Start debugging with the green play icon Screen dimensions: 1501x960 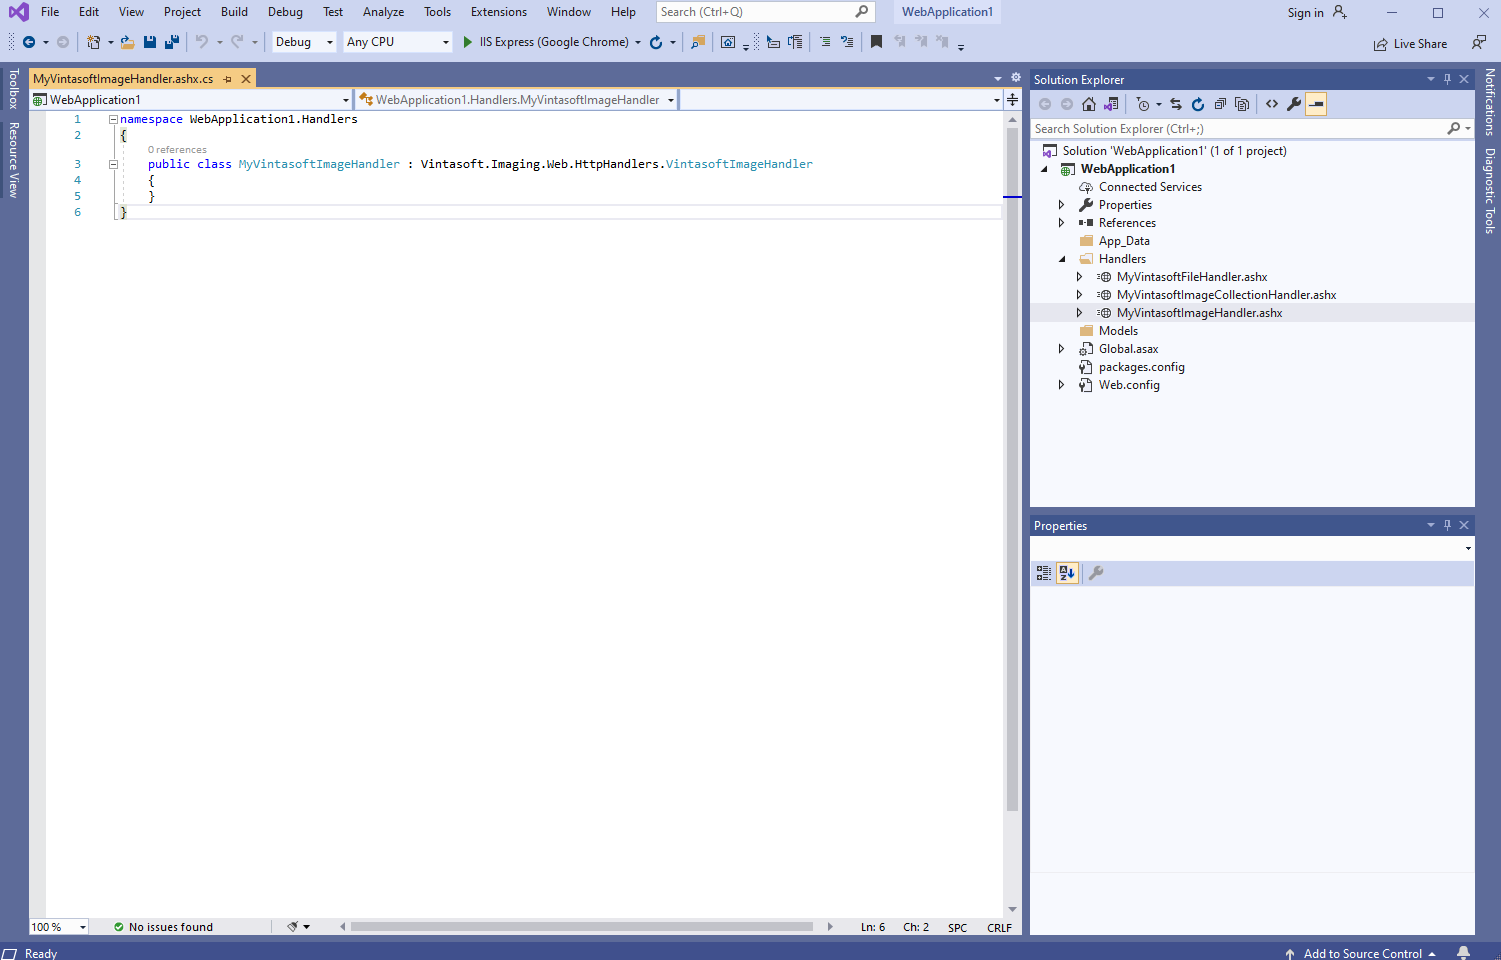[467, 42]
